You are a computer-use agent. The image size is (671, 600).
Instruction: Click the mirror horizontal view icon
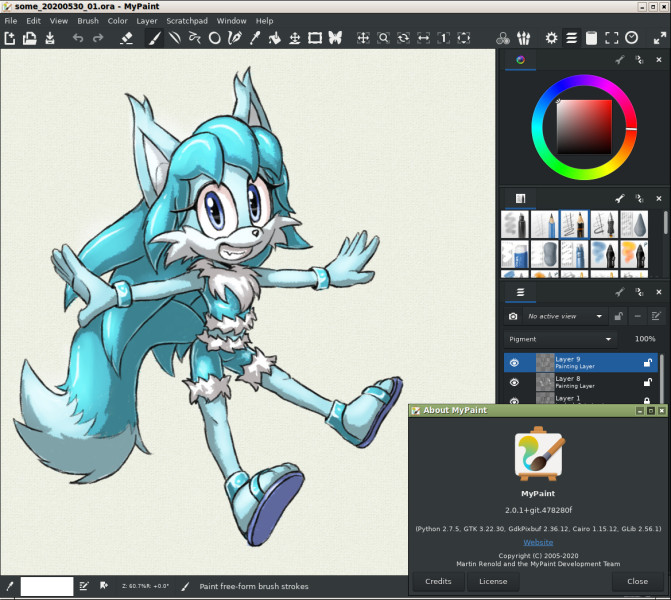tap(424, 38)
